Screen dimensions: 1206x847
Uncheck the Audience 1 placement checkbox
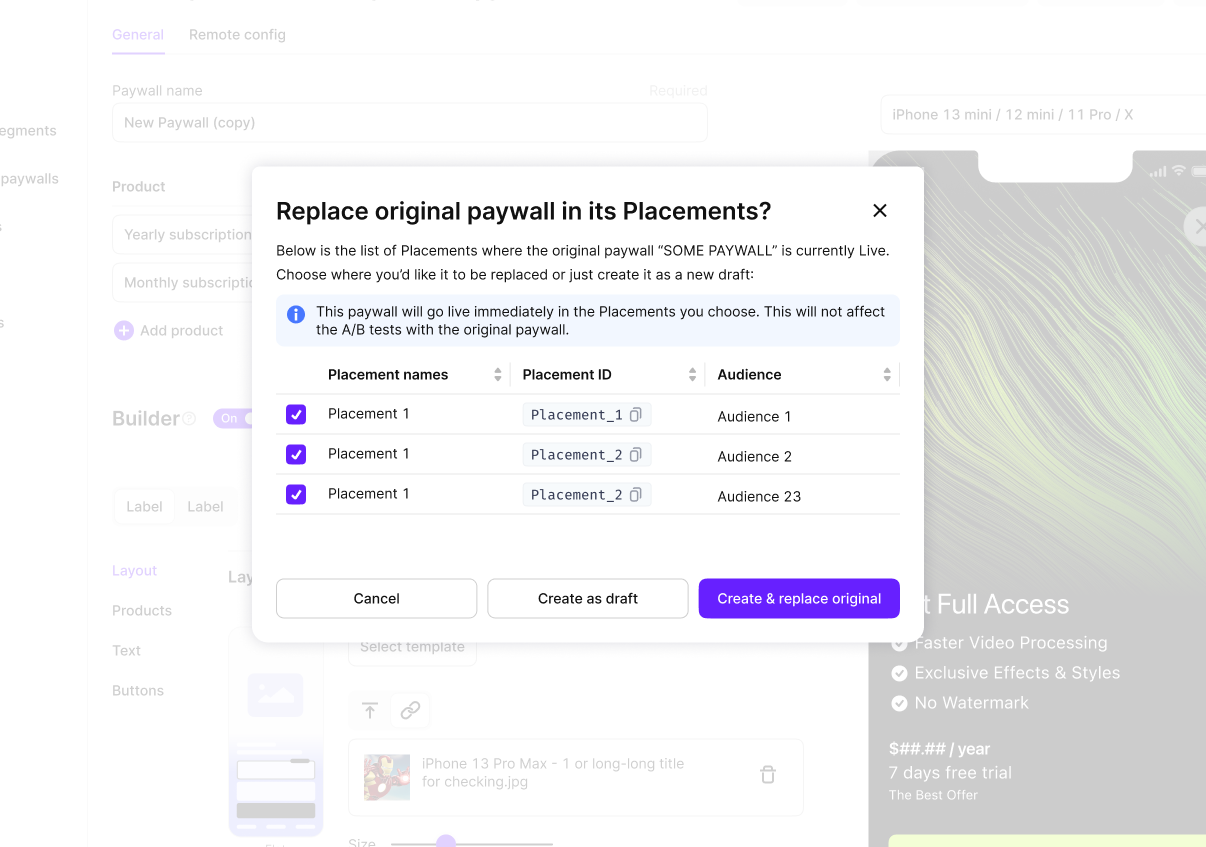coord(296,414)
